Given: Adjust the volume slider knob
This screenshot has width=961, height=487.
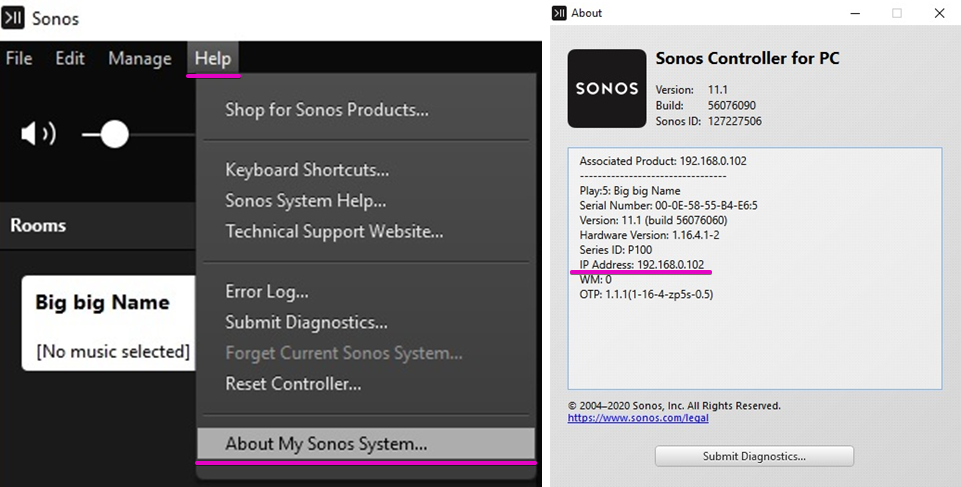Looking at the screenshot, I should tap(114, 134).
